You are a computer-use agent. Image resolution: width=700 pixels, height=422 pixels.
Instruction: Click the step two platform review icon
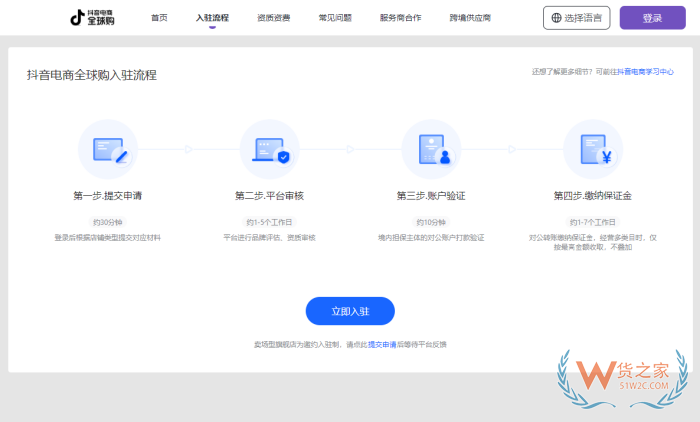click(x=270, y=149)
